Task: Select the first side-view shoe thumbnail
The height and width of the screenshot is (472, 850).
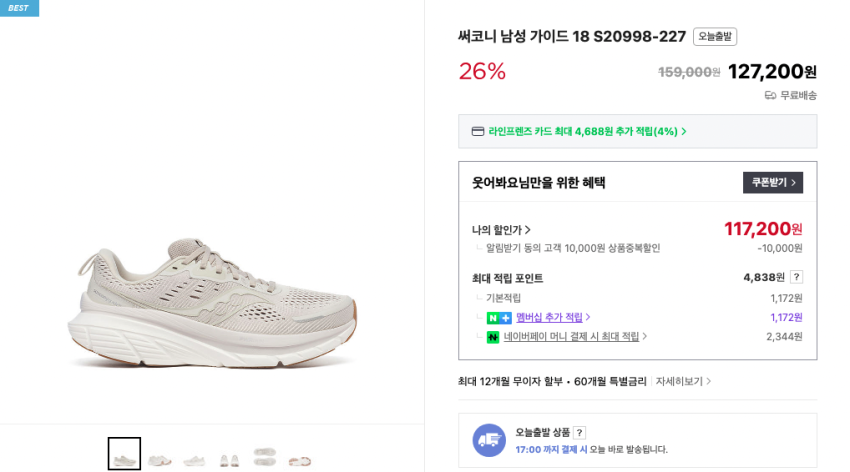Action: [124, 454]
